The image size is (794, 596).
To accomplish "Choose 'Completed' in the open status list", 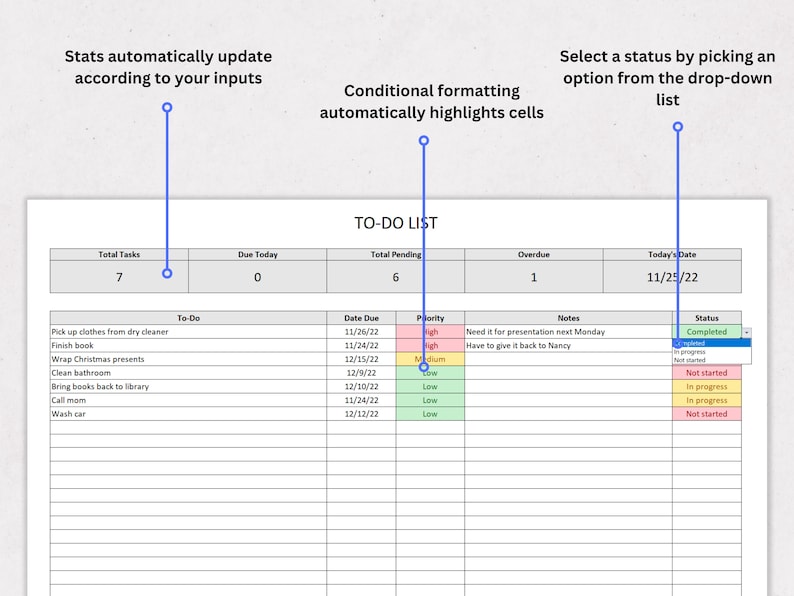I will pyautogui.click(x=711, y=343).
